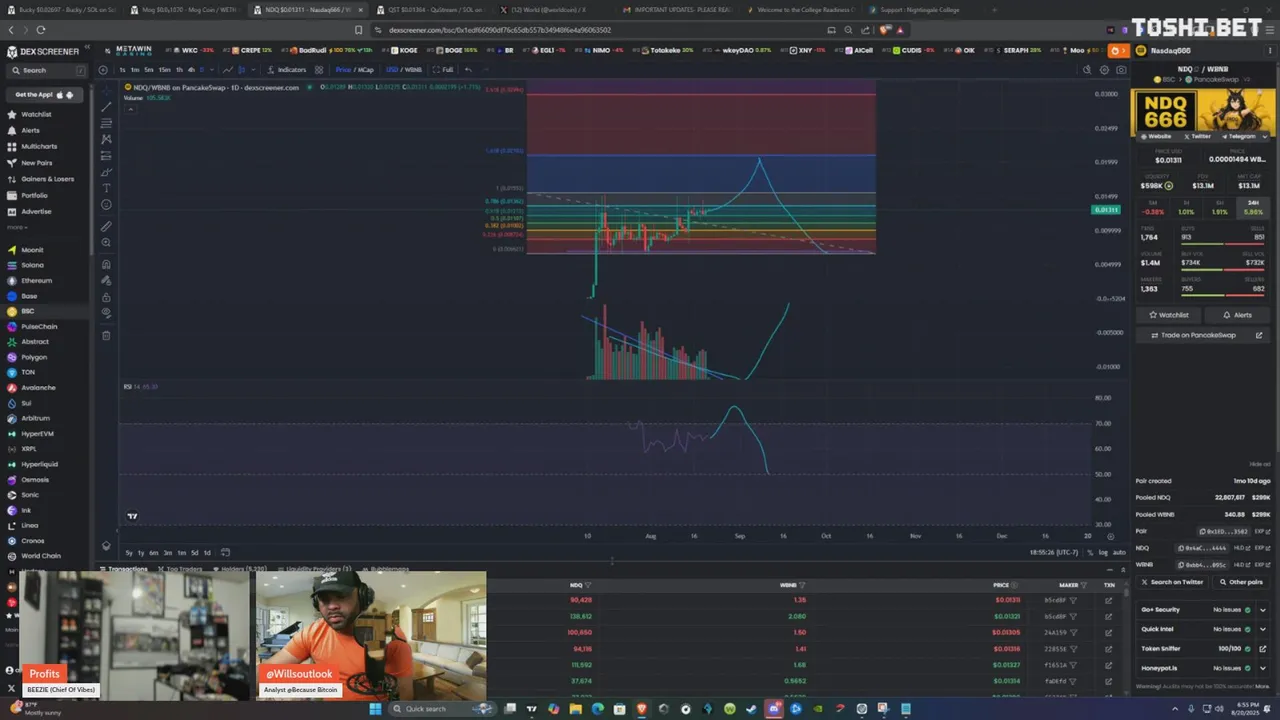Click the Undo arrow in chart toolbar
The image size is (1280, 720).
(x=468, y=70)
